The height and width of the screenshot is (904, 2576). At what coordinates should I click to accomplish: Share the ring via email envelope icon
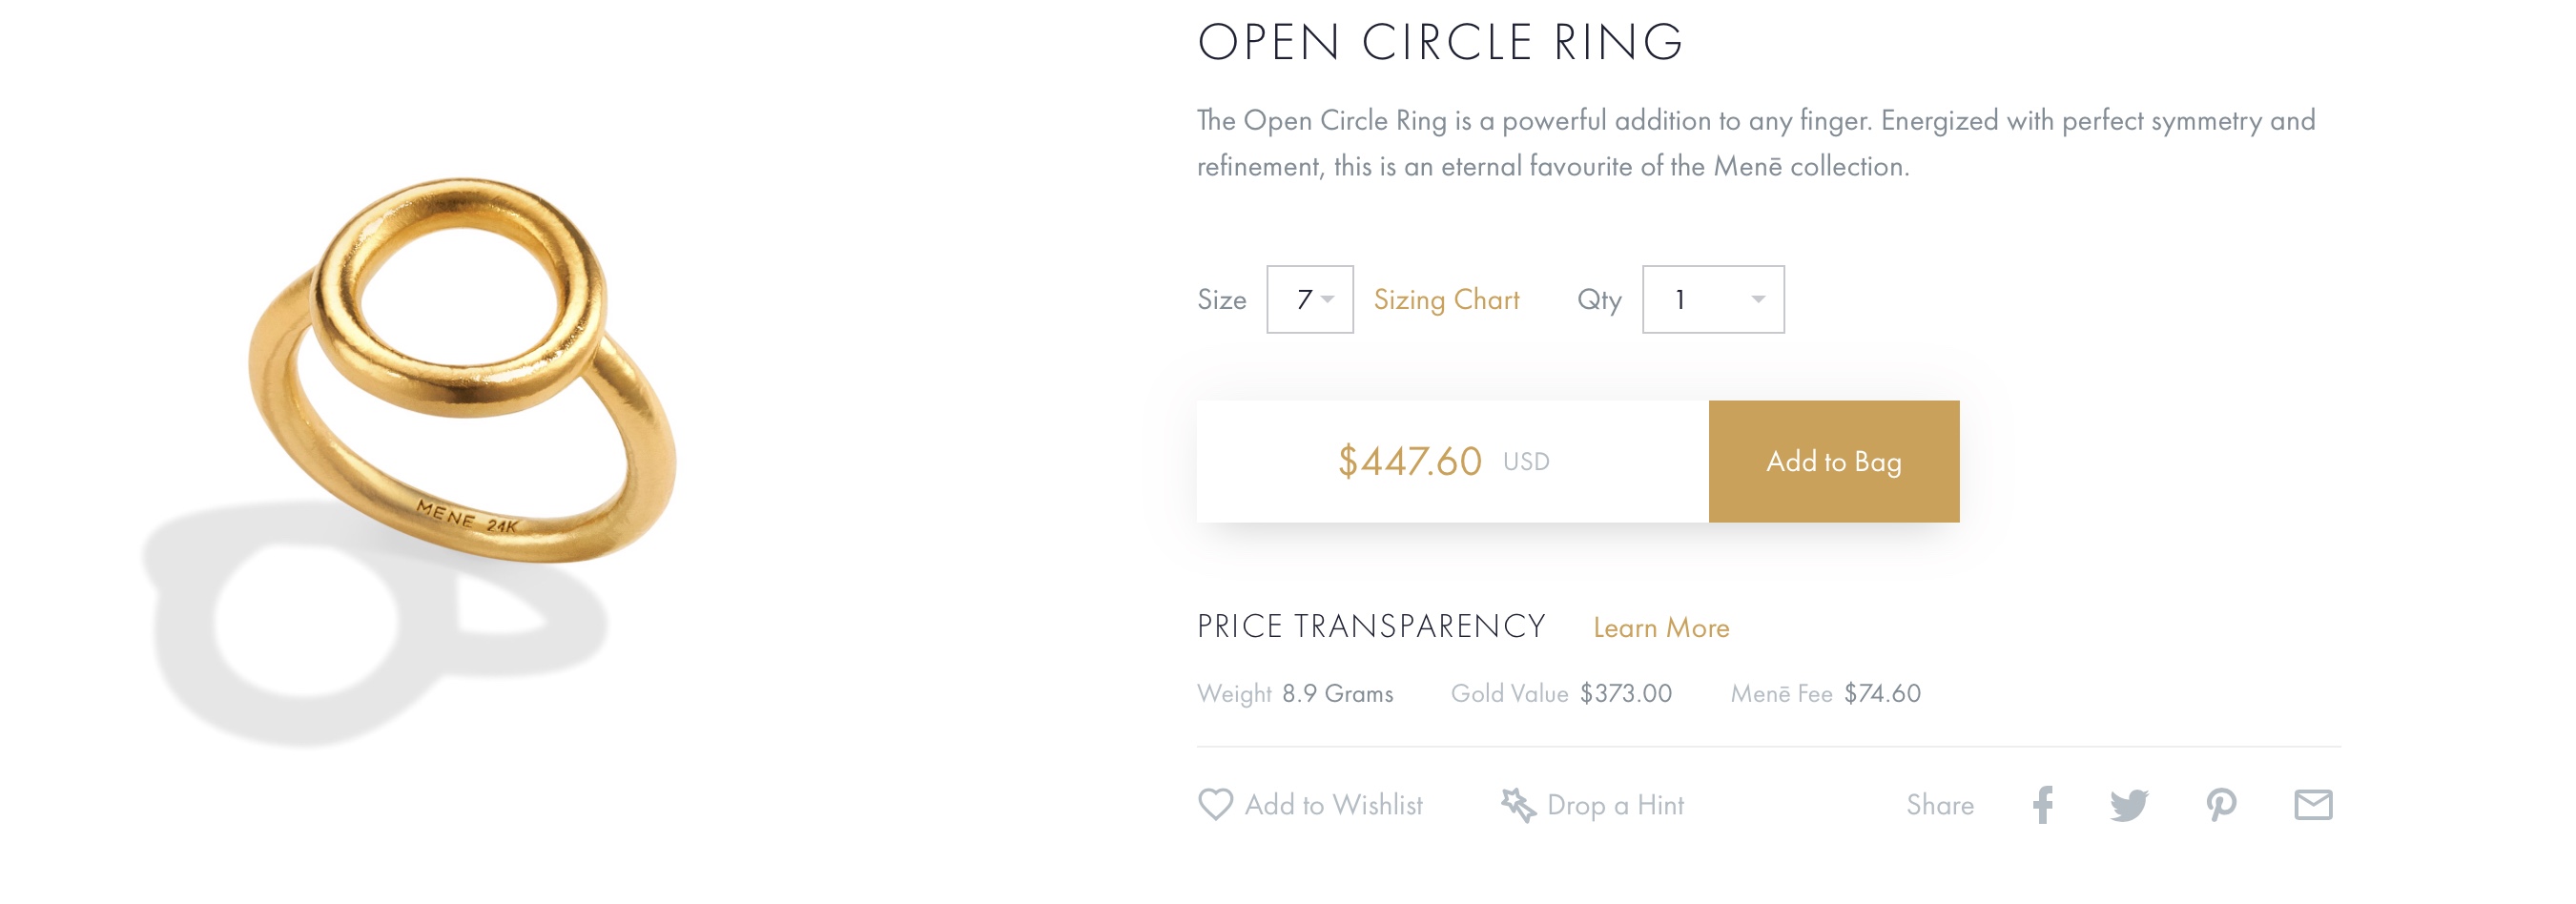coord(2313,805)
